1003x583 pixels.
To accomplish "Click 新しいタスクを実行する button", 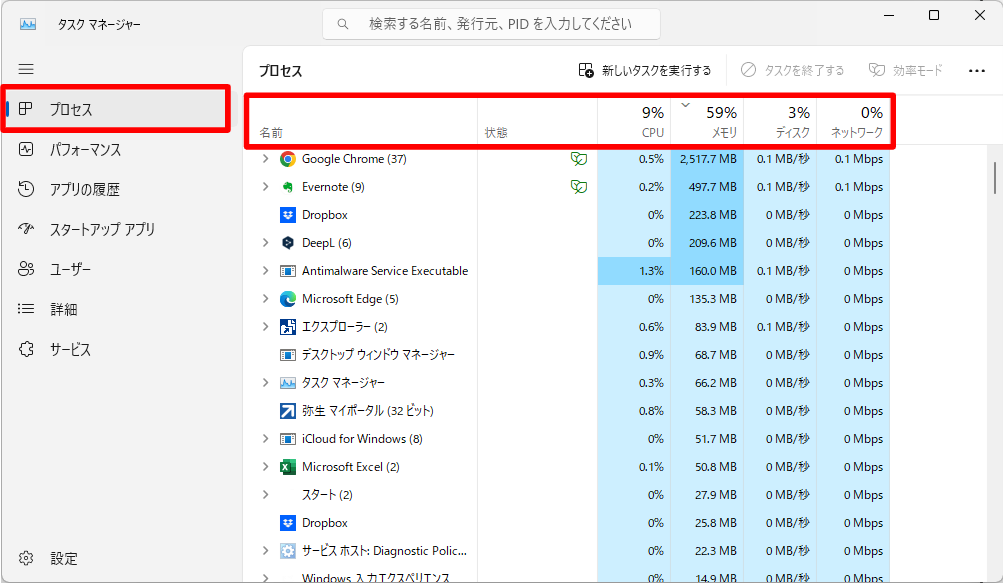I will [x=645, y=71].
